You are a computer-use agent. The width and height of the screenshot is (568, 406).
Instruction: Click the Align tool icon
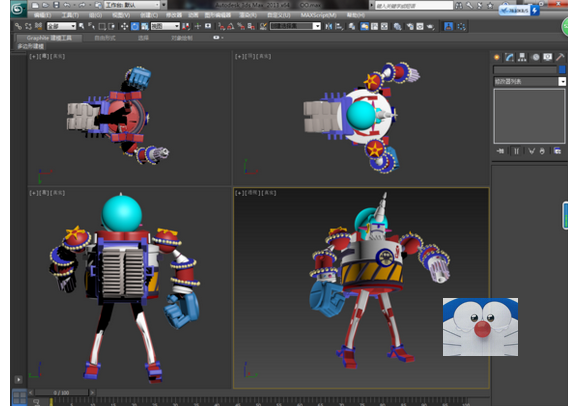point(339,26)
